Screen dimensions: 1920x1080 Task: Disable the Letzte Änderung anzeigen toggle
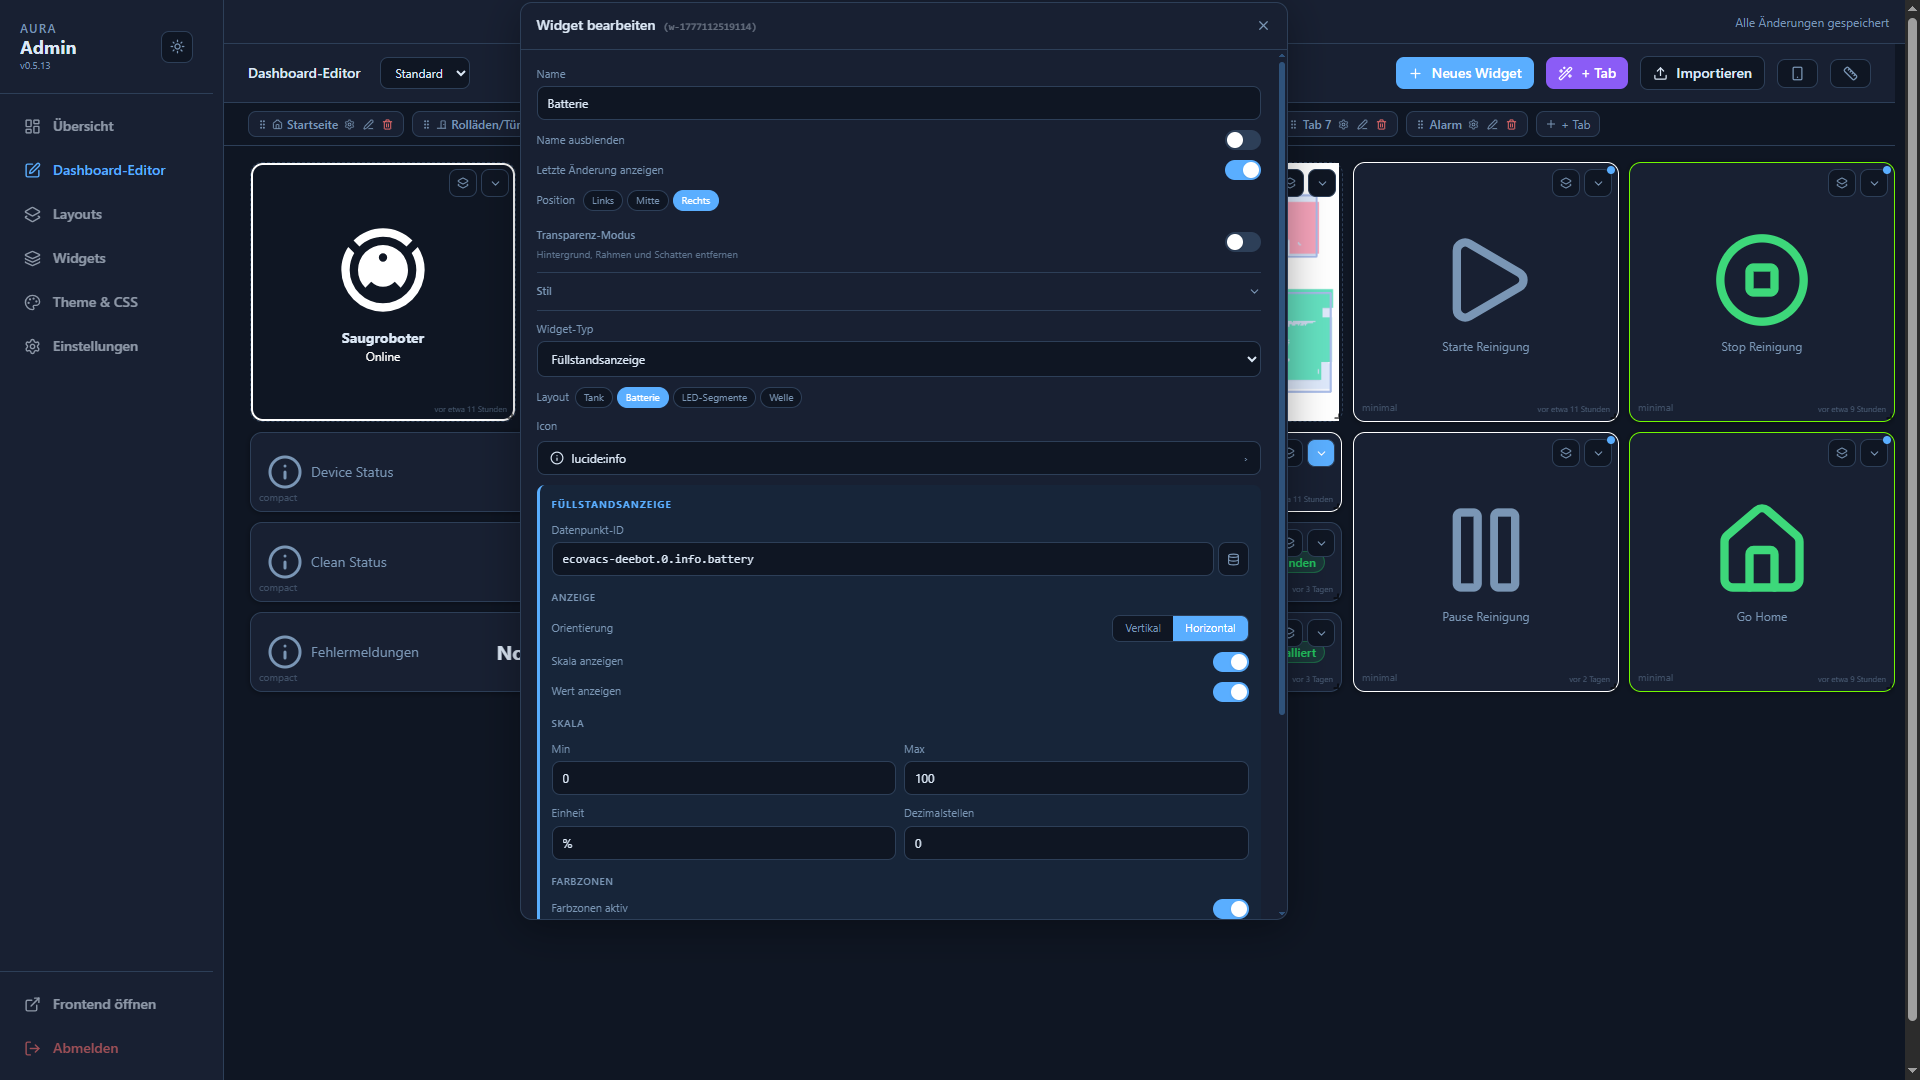coord(1242,170)
